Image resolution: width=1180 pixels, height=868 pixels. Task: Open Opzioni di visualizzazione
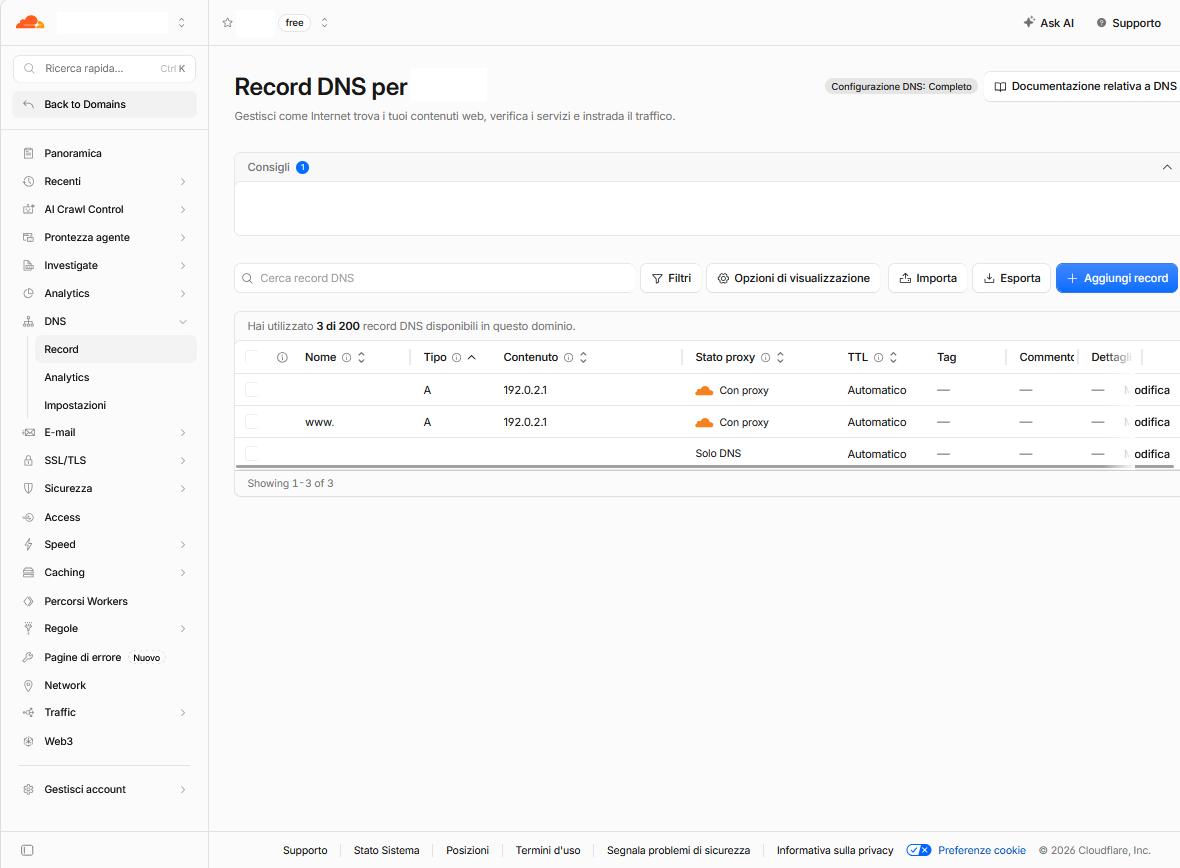[x=793, y=278]
